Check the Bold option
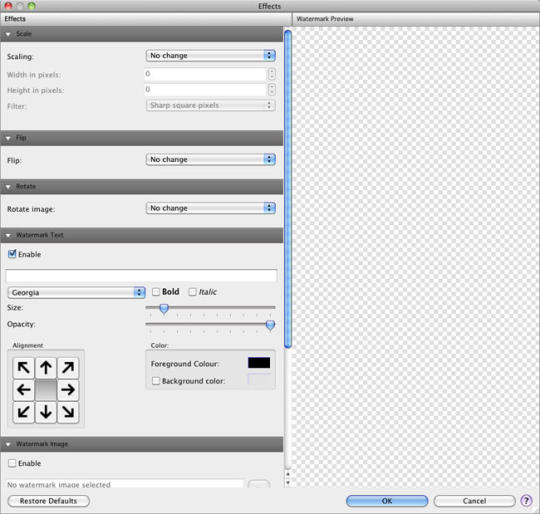This screenshot has height=514, width=540. [x=156, y=292]
